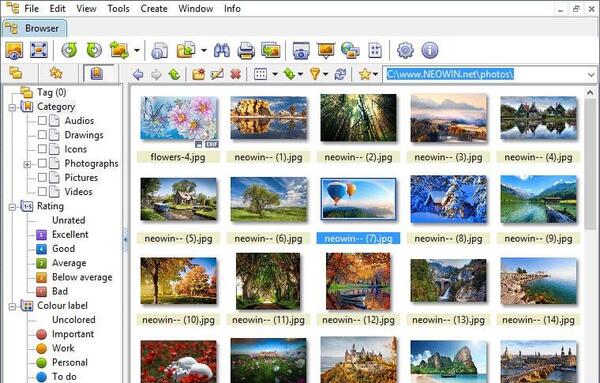
Task: Go forward with the right arrow
Action: [156, 74]
